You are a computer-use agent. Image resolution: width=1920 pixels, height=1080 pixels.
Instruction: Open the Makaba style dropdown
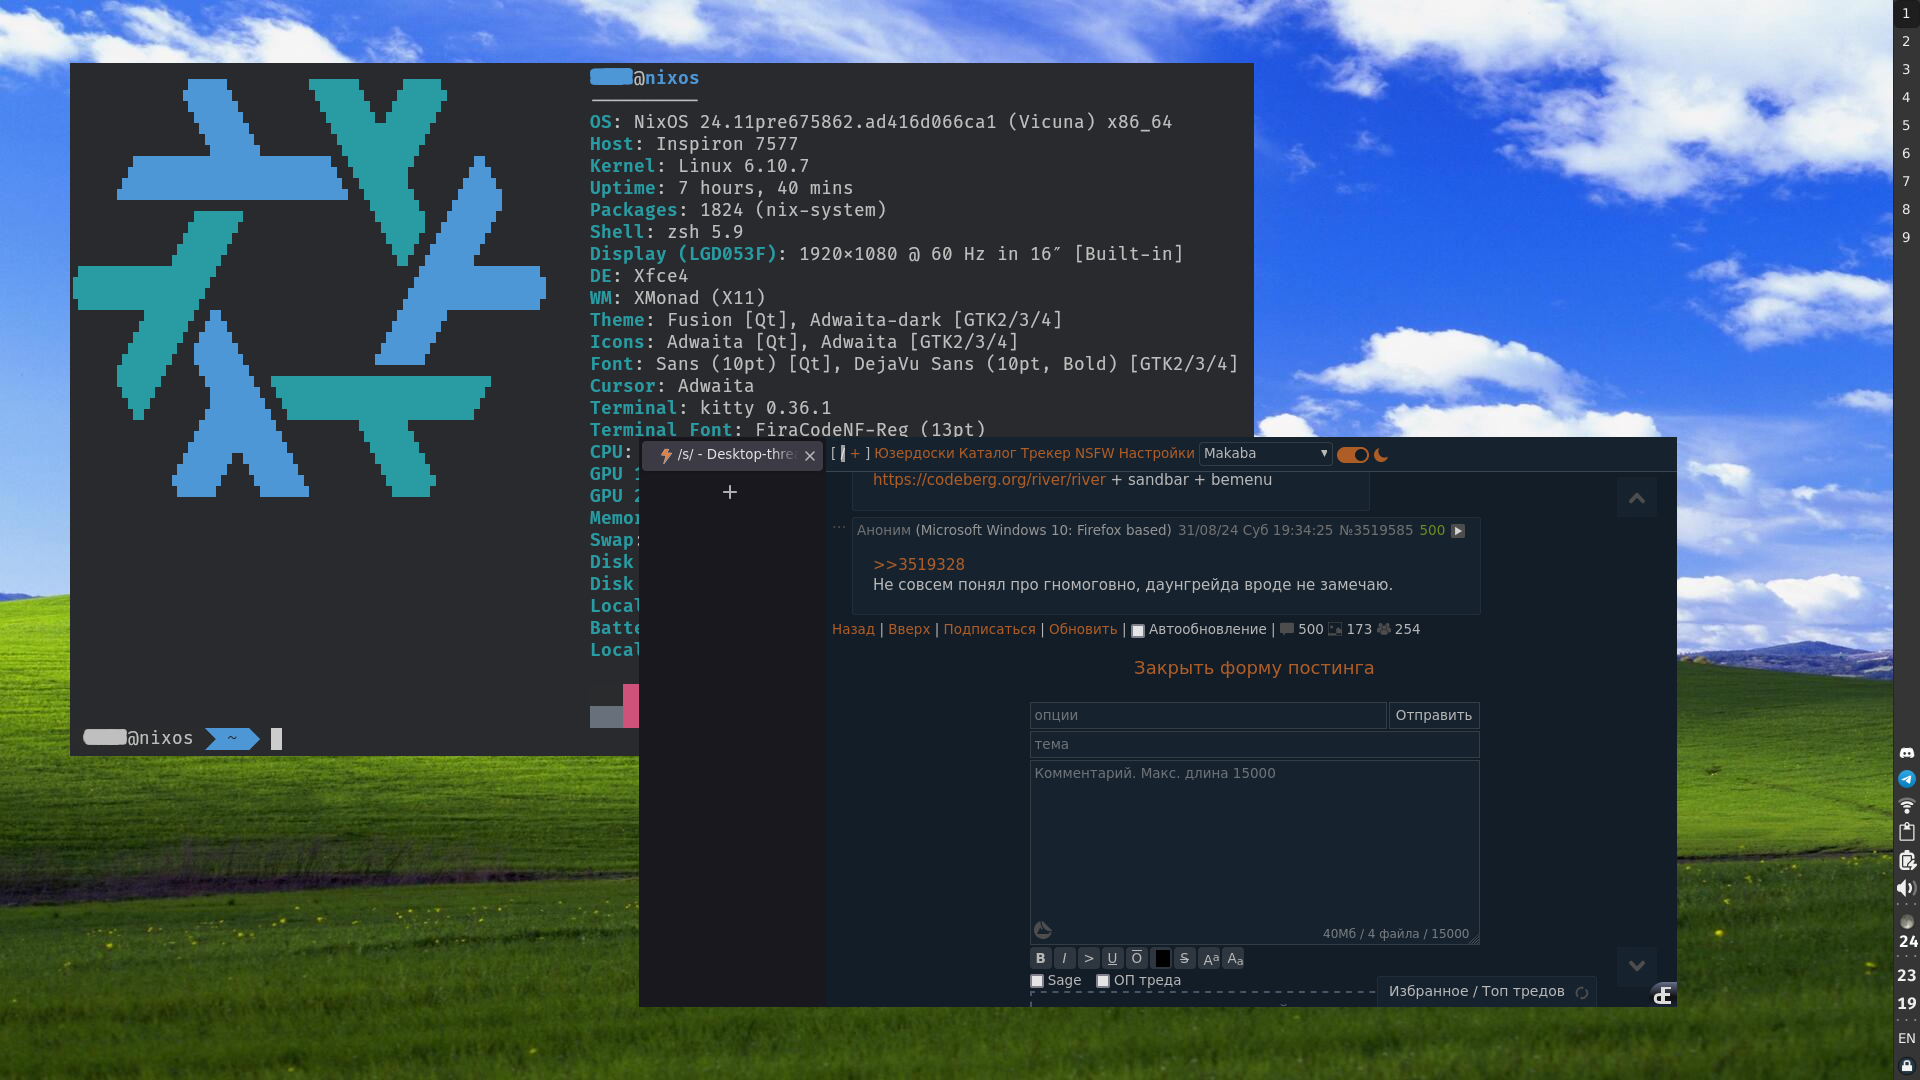1265,453
